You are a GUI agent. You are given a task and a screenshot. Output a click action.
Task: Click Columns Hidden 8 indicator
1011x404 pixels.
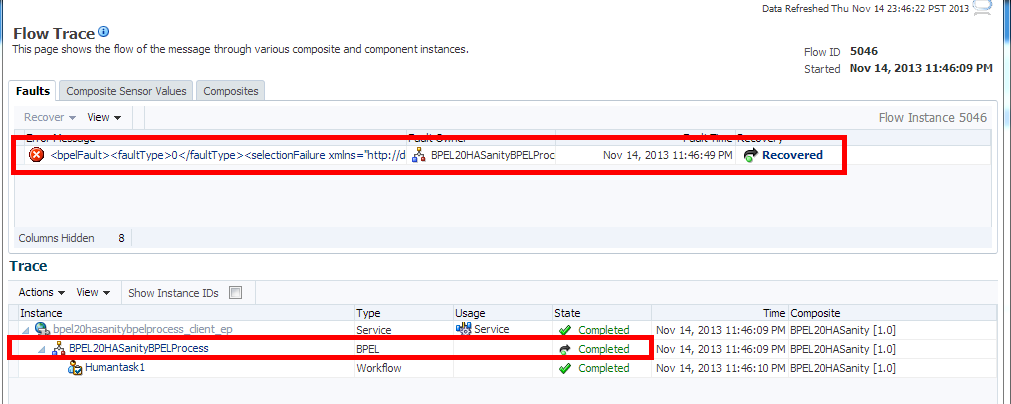pos(72,238)
